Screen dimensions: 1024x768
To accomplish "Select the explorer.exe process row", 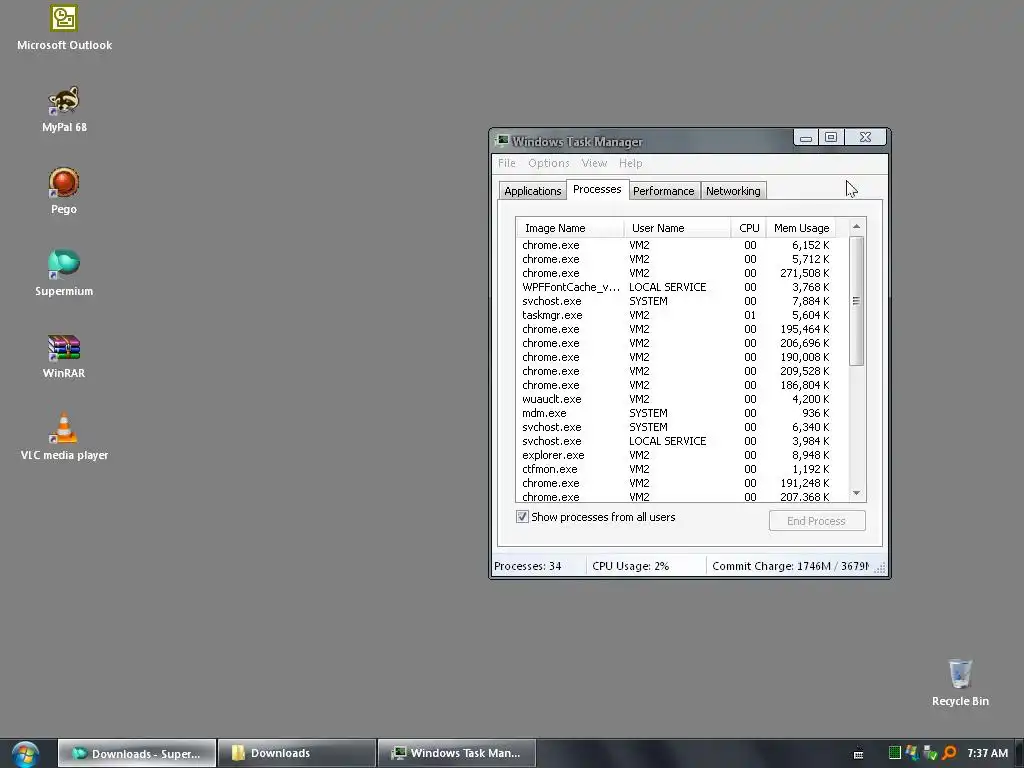I will coord(676,455).
